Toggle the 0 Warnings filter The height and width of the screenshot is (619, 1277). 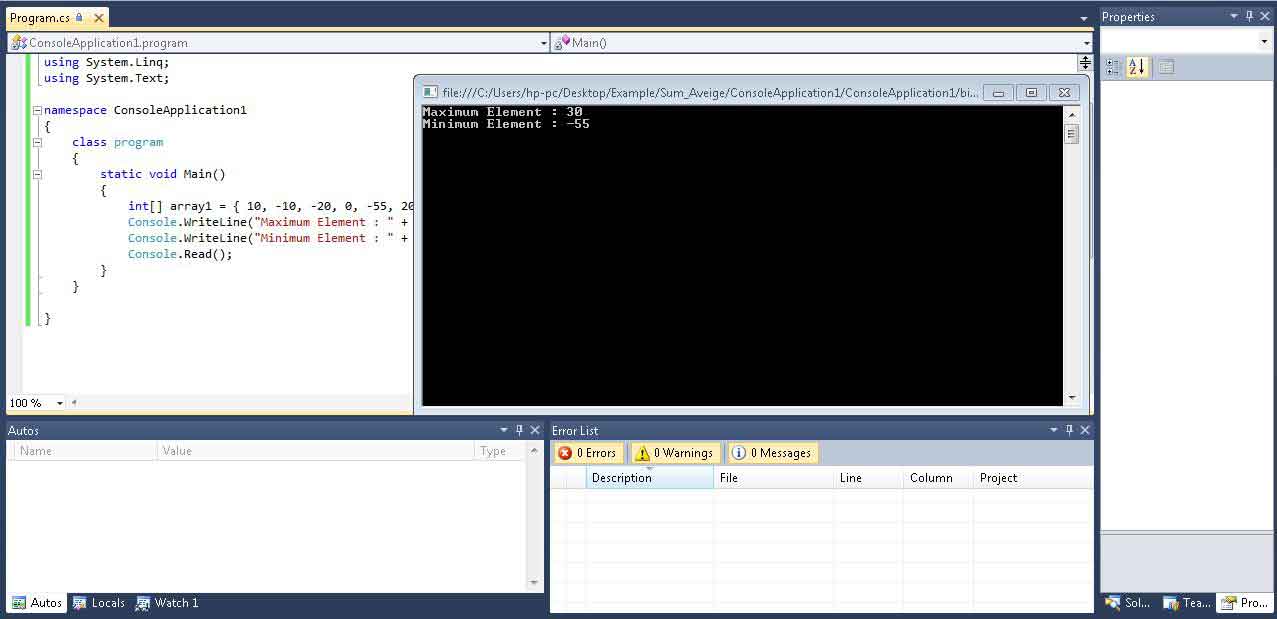(674, 453)
